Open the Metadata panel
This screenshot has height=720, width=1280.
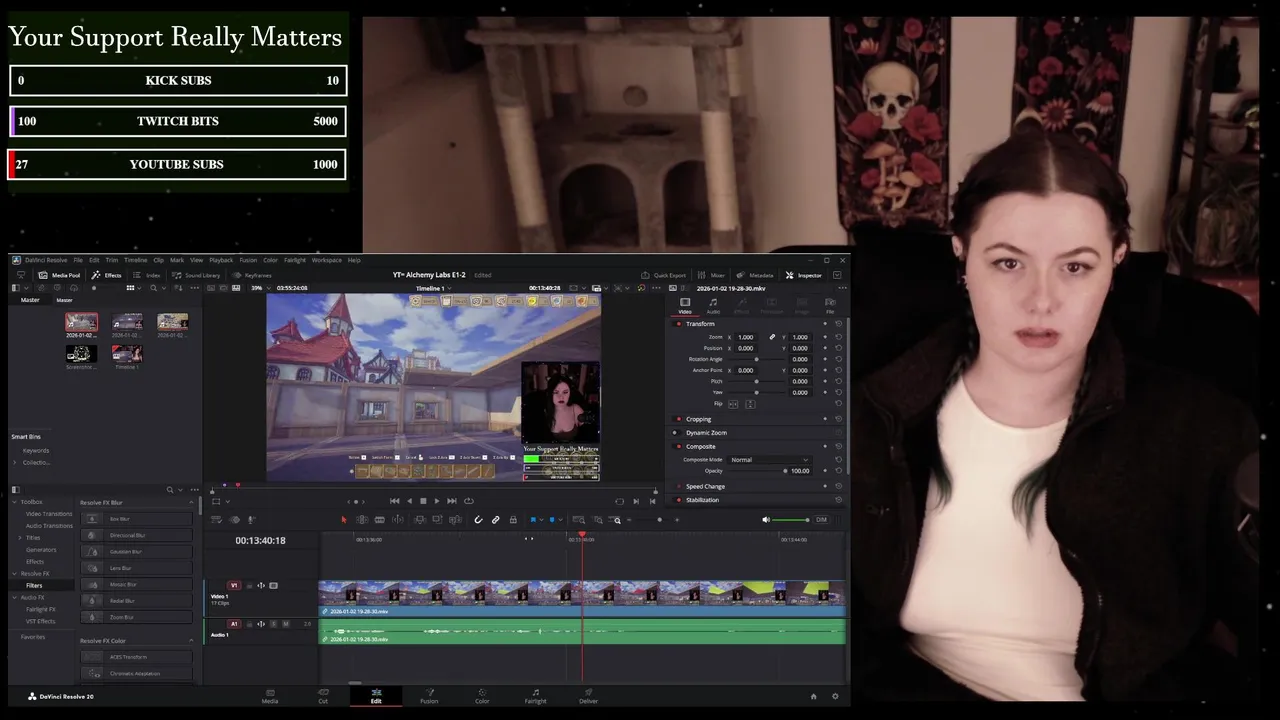pos(755,275)
